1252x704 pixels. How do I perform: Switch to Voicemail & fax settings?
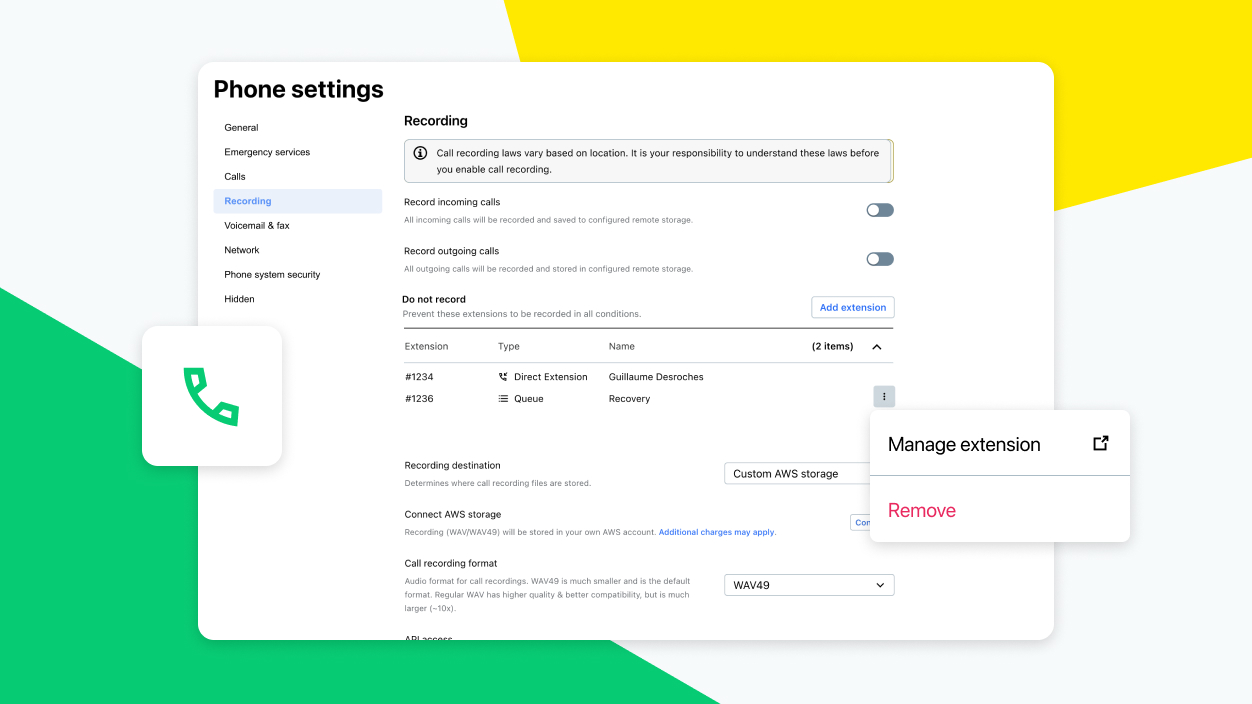(257, 226)
